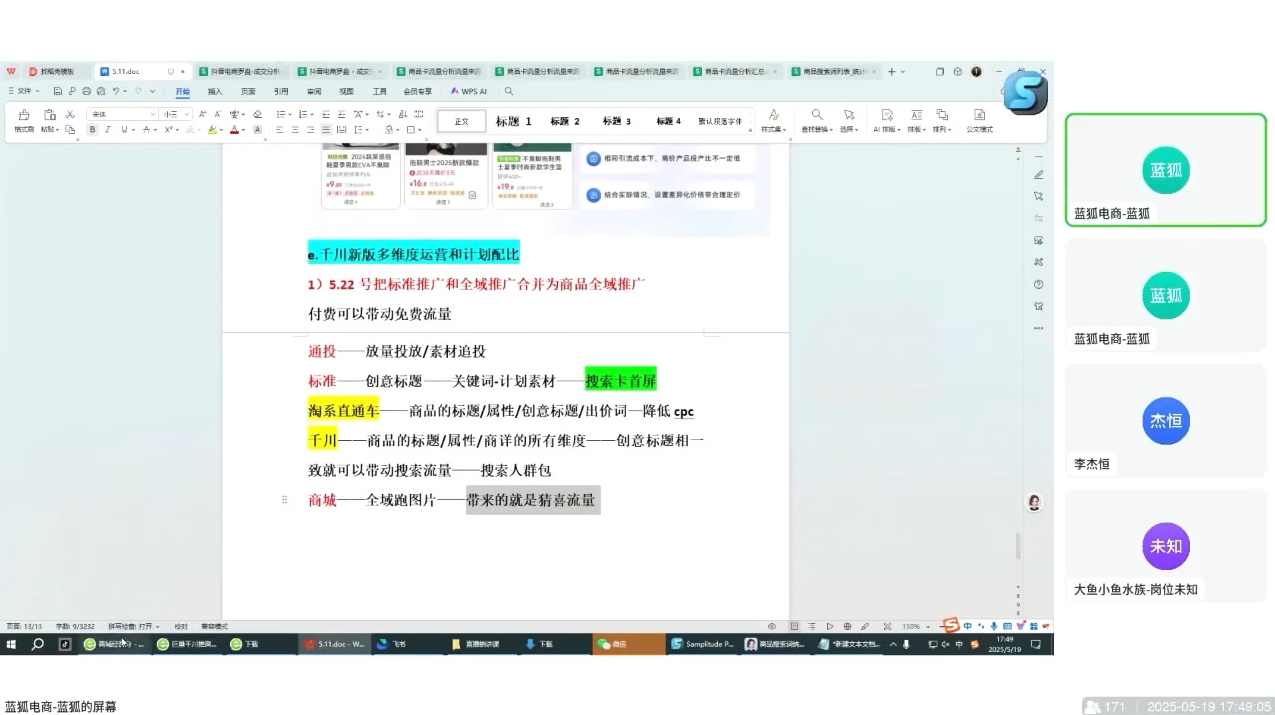Click the Undo icon in quick access toolbar

[x=115, y=91]
